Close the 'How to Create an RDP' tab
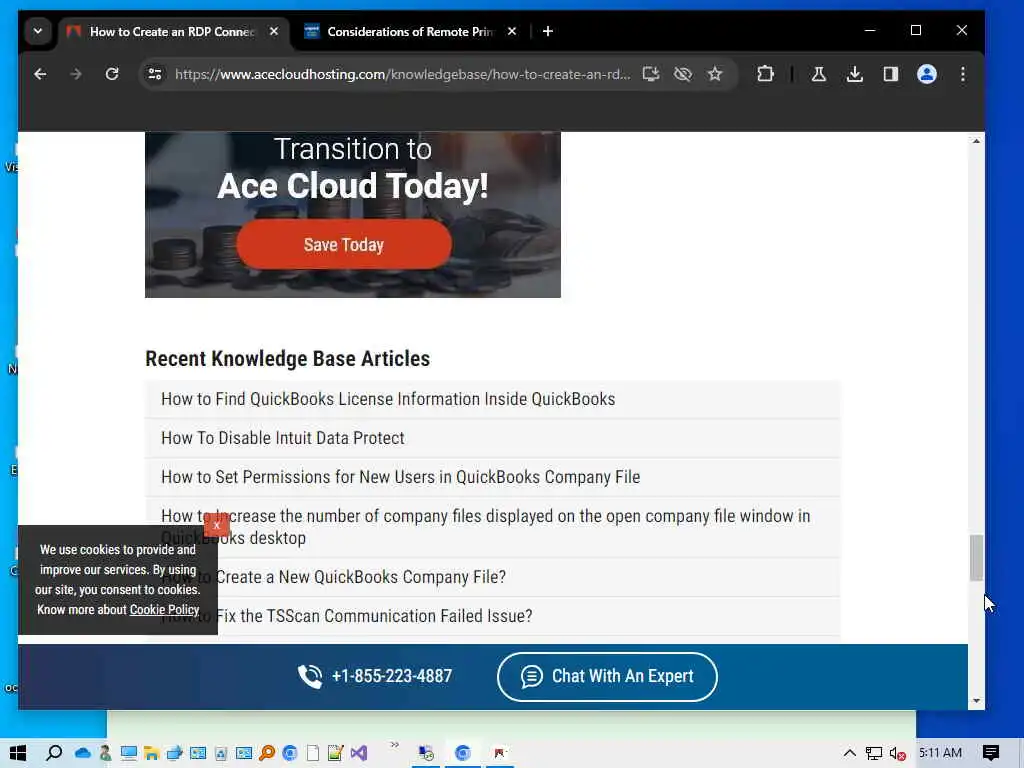This screenshot has height=768, width=1024. click(x=274, y=31)
